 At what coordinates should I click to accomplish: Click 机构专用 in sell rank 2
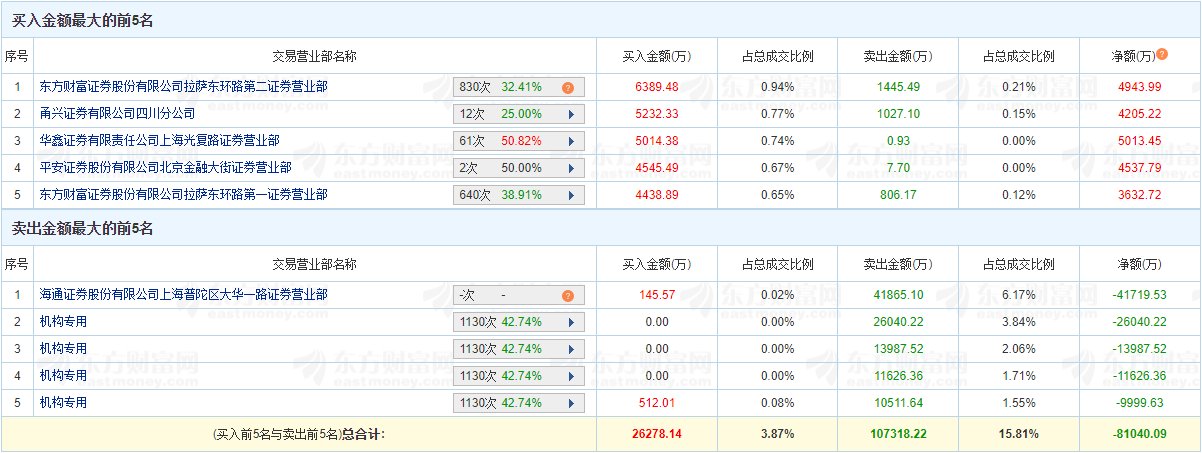[x=64, y=322]
